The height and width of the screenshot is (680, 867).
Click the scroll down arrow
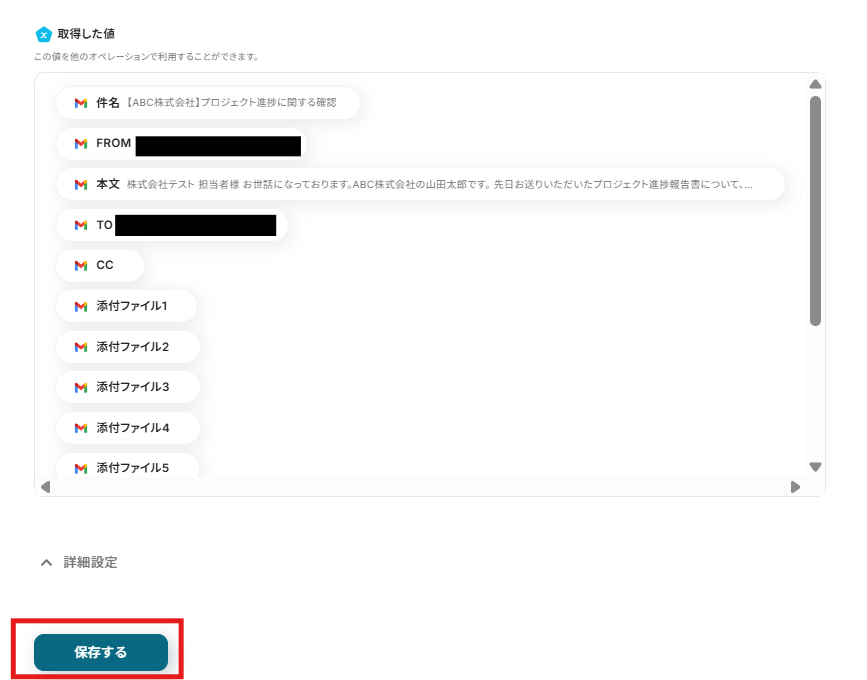pyautogui.click(x=815, y=467)
